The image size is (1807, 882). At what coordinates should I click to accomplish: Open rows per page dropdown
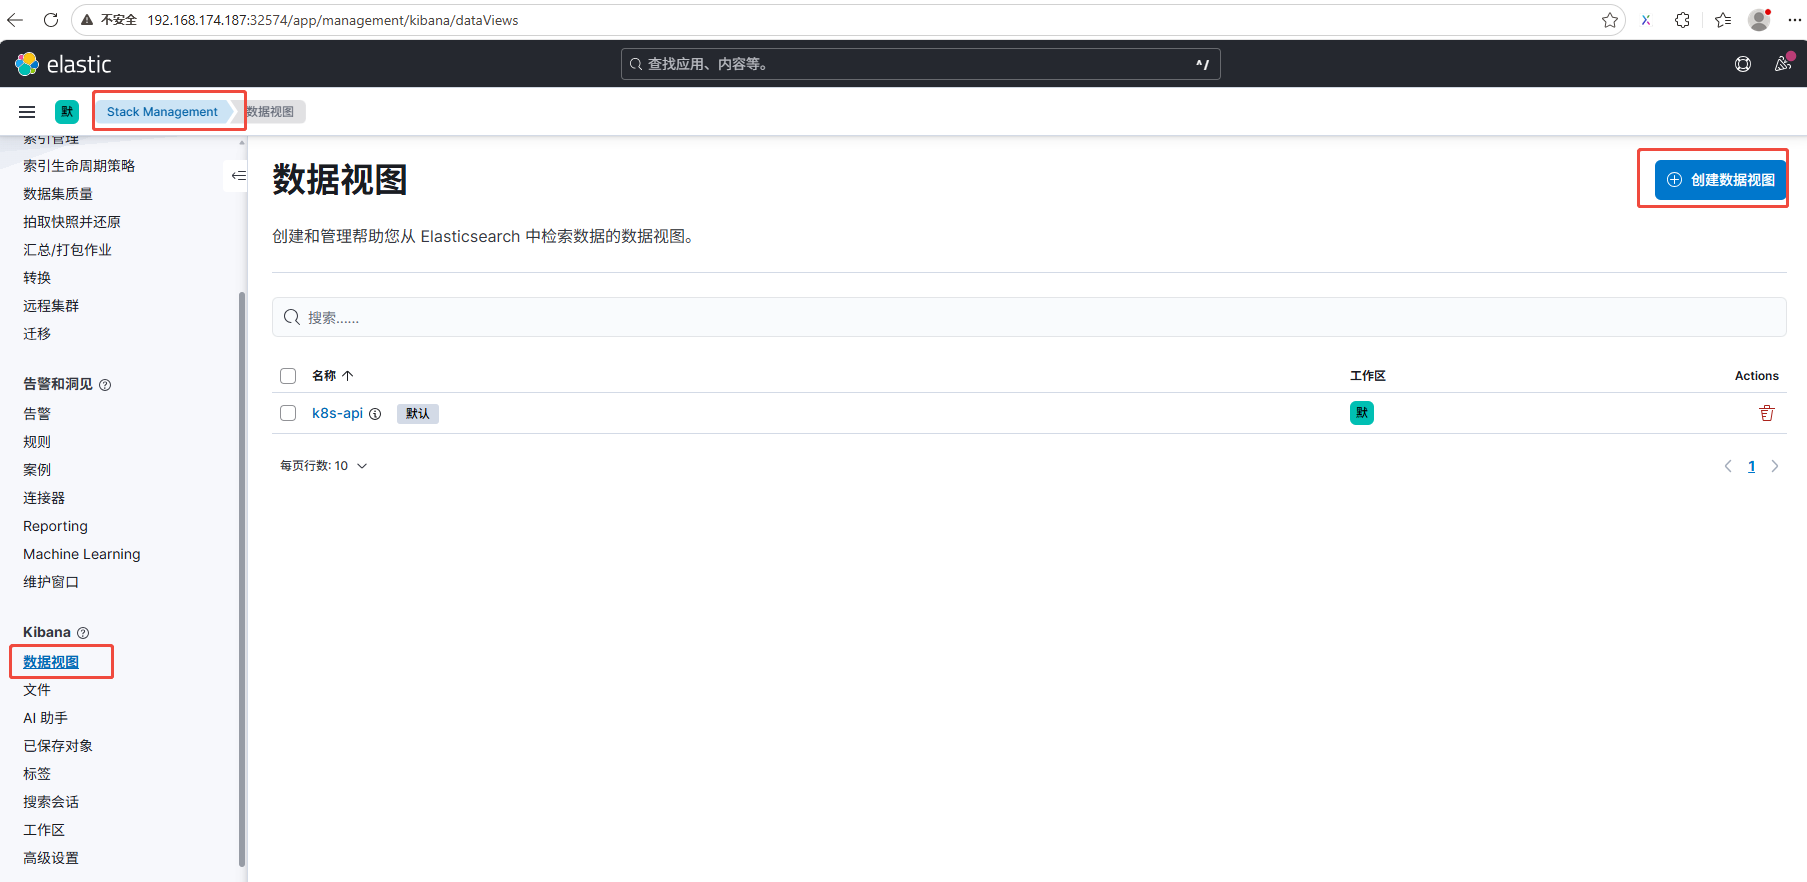[x=324, y=466]
